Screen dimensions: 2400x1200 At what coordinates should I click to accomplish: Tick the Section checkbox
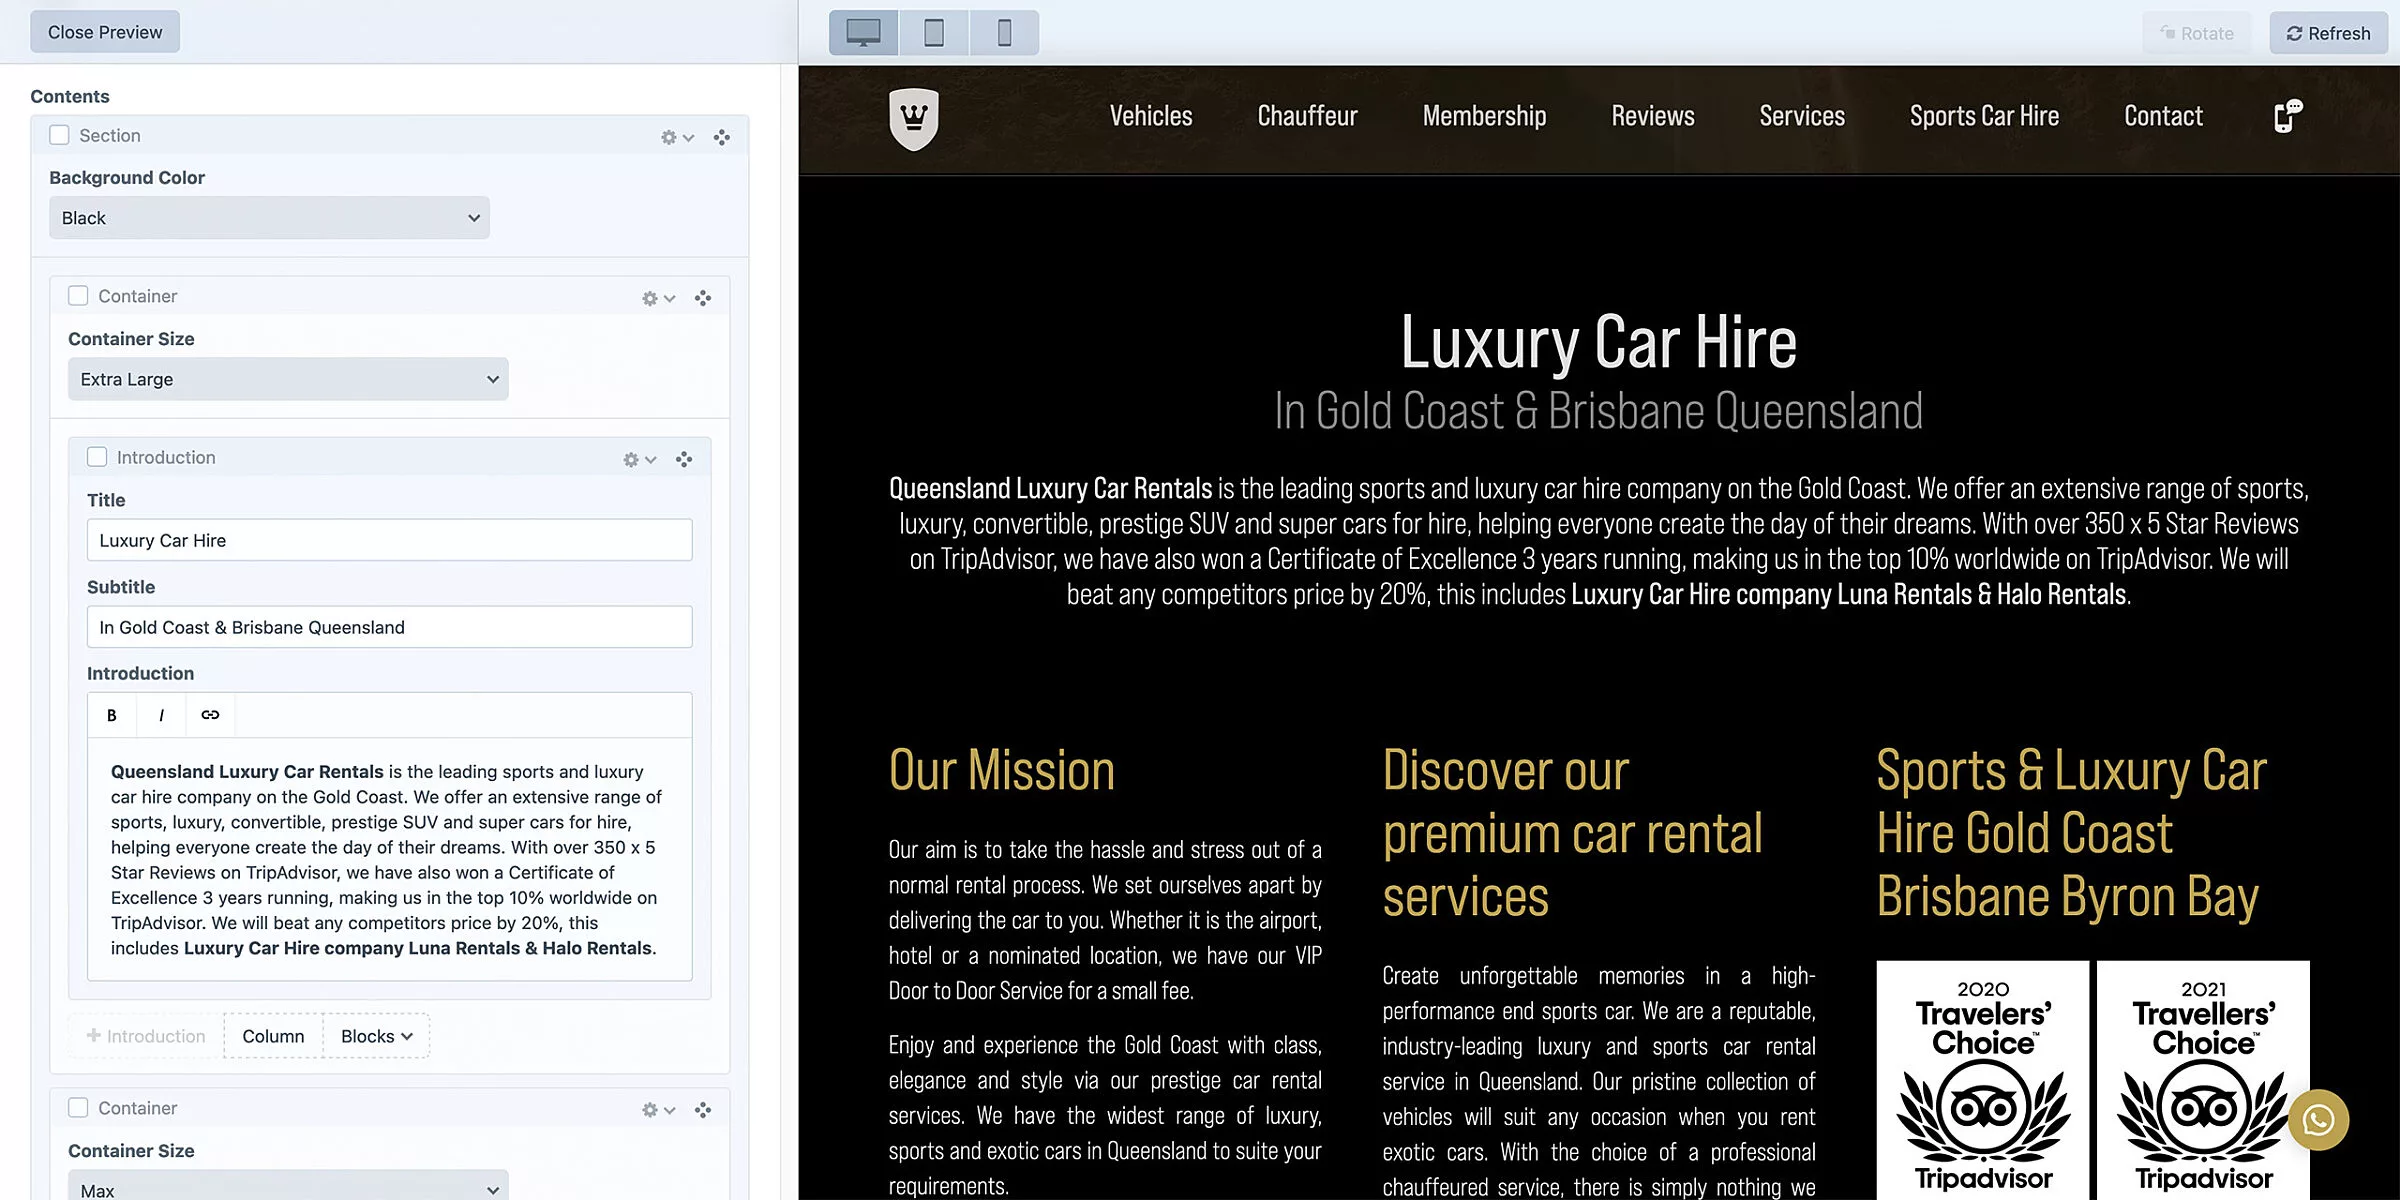[60, 135]
